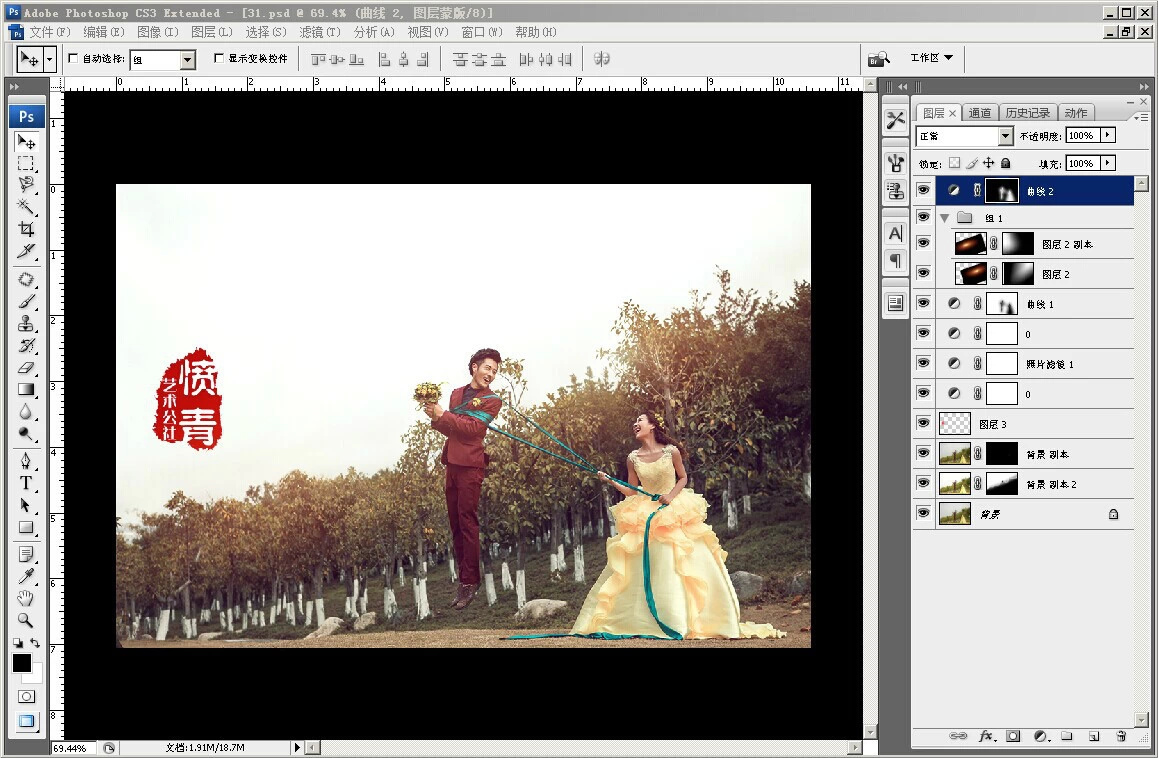
Task: Hide the 照片滤镜 1 layer
Action: pos(923,363)
